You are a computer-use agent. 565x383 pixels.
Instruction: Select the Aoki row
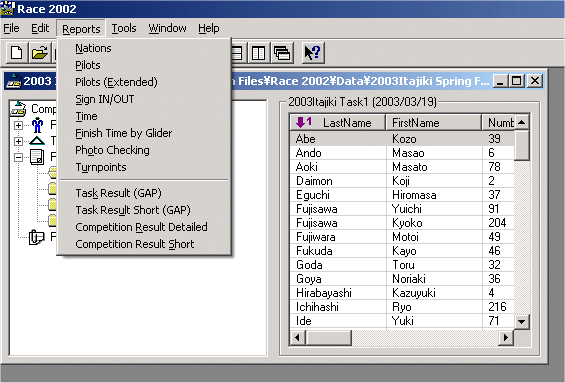[402, 167]
